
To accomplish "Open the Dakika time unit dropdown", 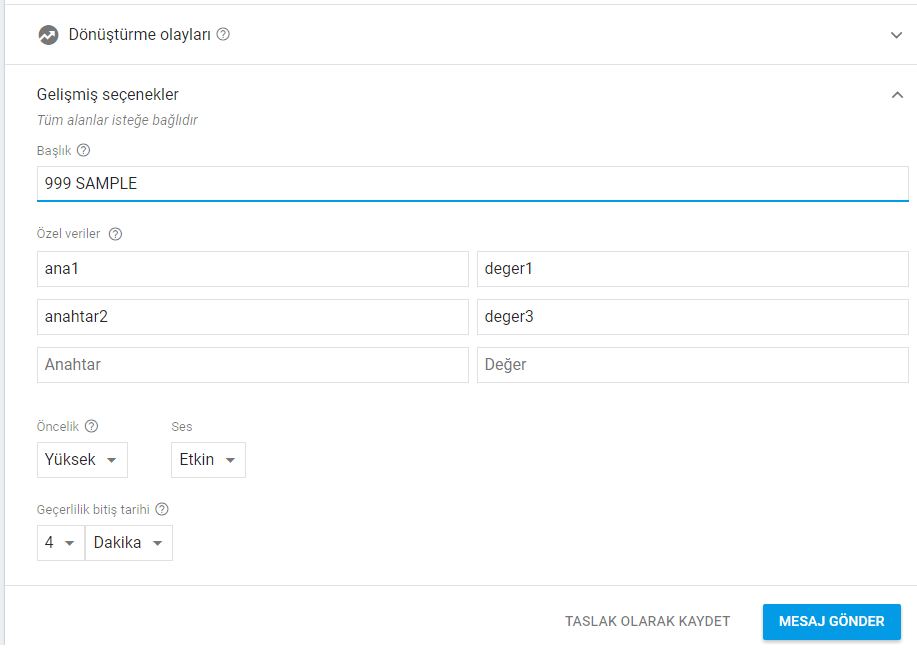I will pyautogui.click(x=129, y=543).
